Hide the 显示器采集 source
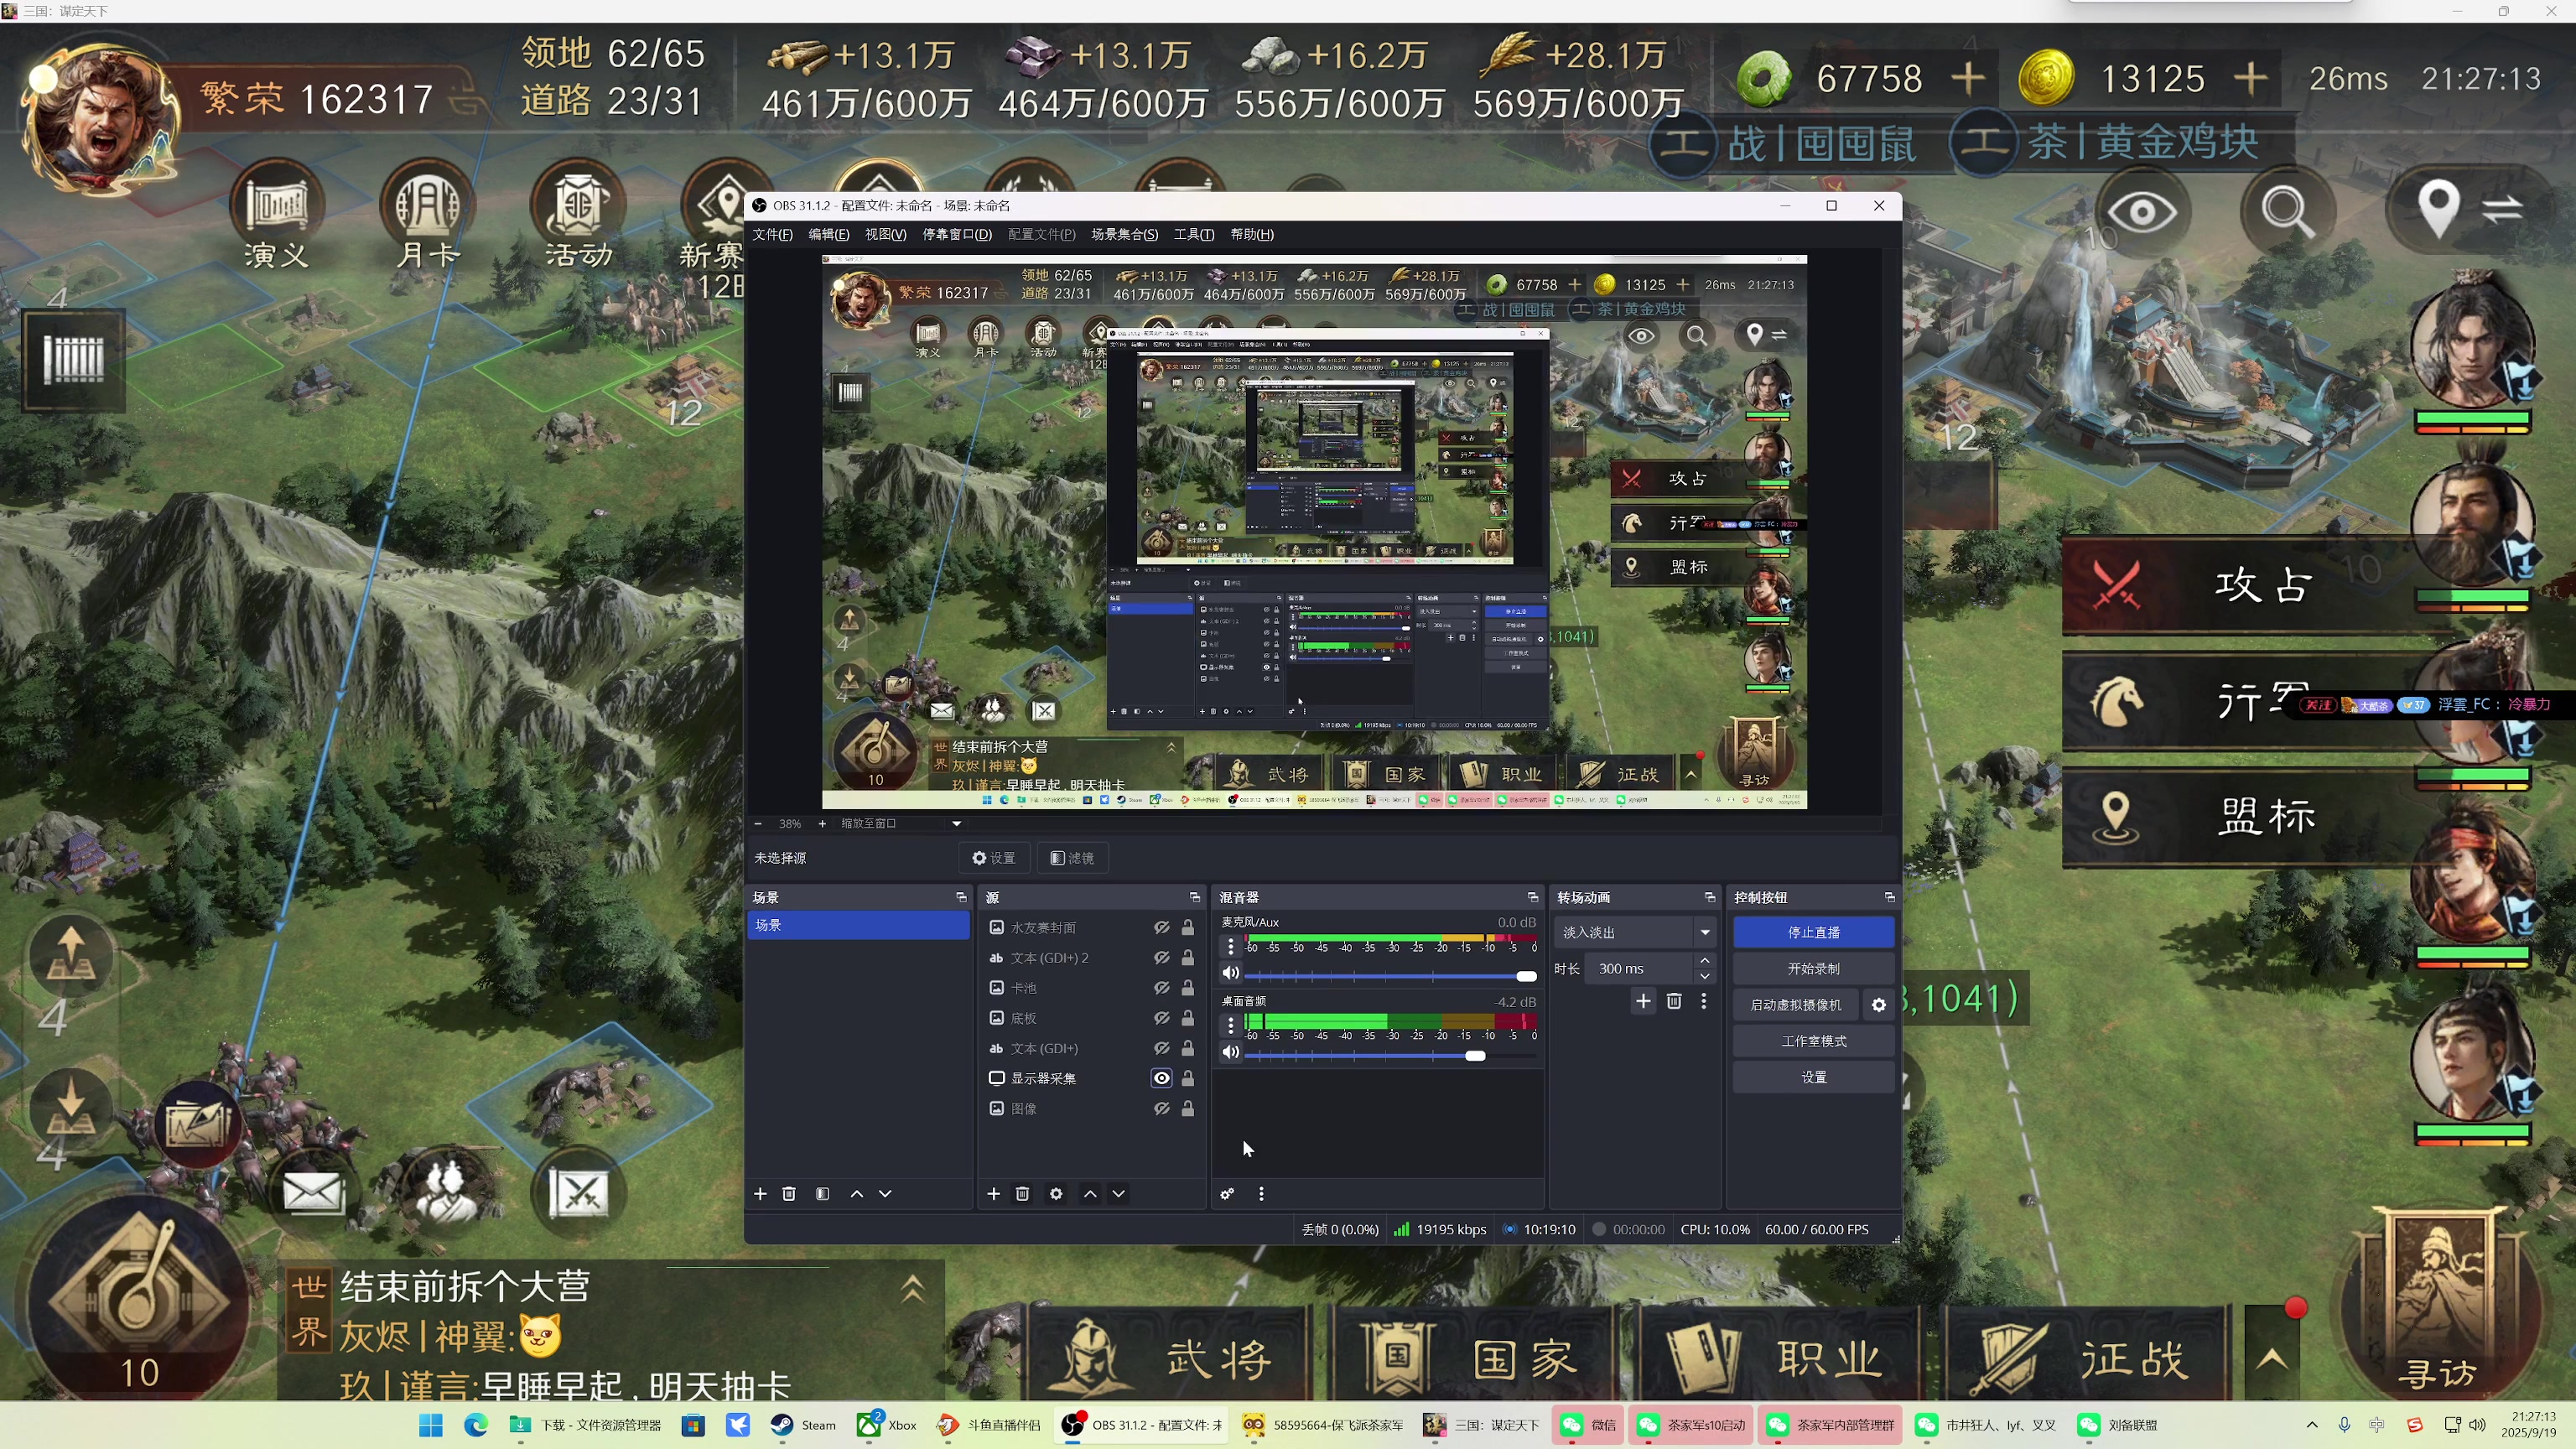The height and width of the screenshot is (1449, 2576). coord(1161,1078)
